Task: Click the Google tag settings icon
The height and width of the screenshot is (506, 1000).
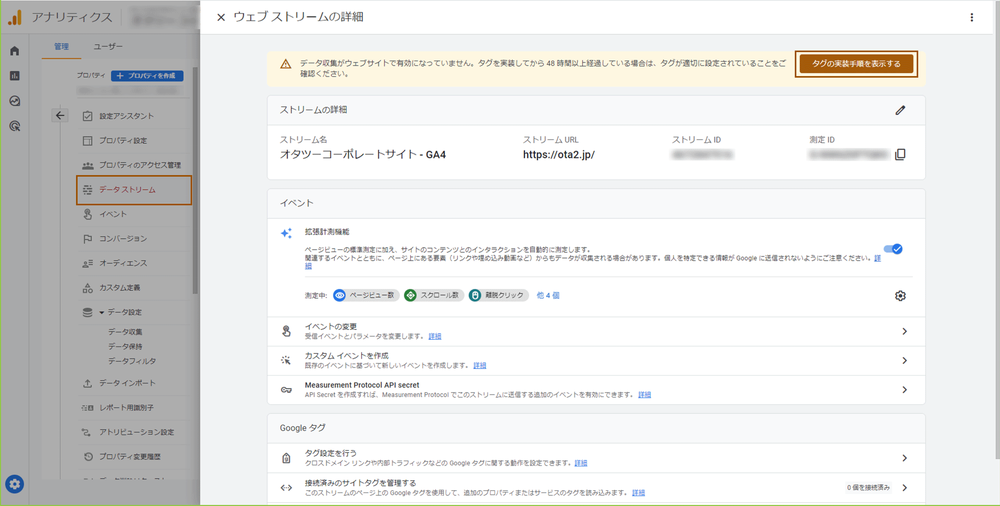Action: 286,458
